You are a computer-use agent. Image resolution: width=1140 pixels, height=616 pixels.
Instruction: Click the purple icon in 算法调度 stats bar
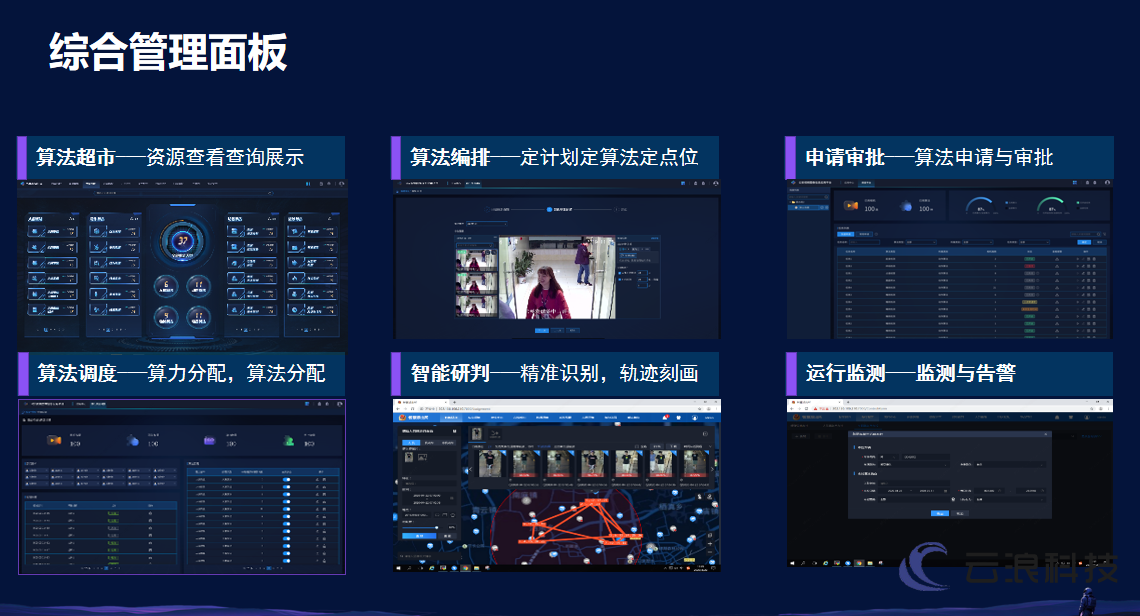(x=209, y=441)
